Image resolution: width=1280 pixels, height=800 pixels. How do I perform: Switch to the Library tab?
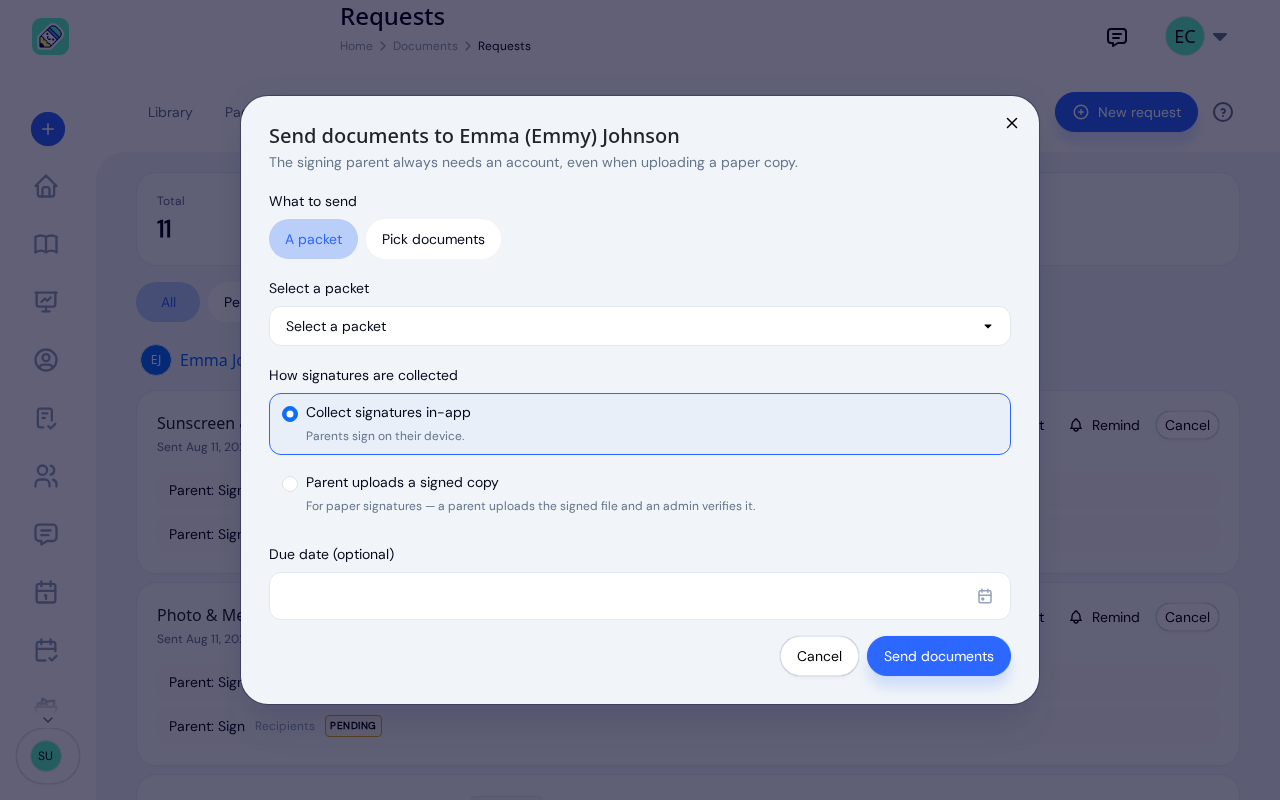tap(170, 112)
